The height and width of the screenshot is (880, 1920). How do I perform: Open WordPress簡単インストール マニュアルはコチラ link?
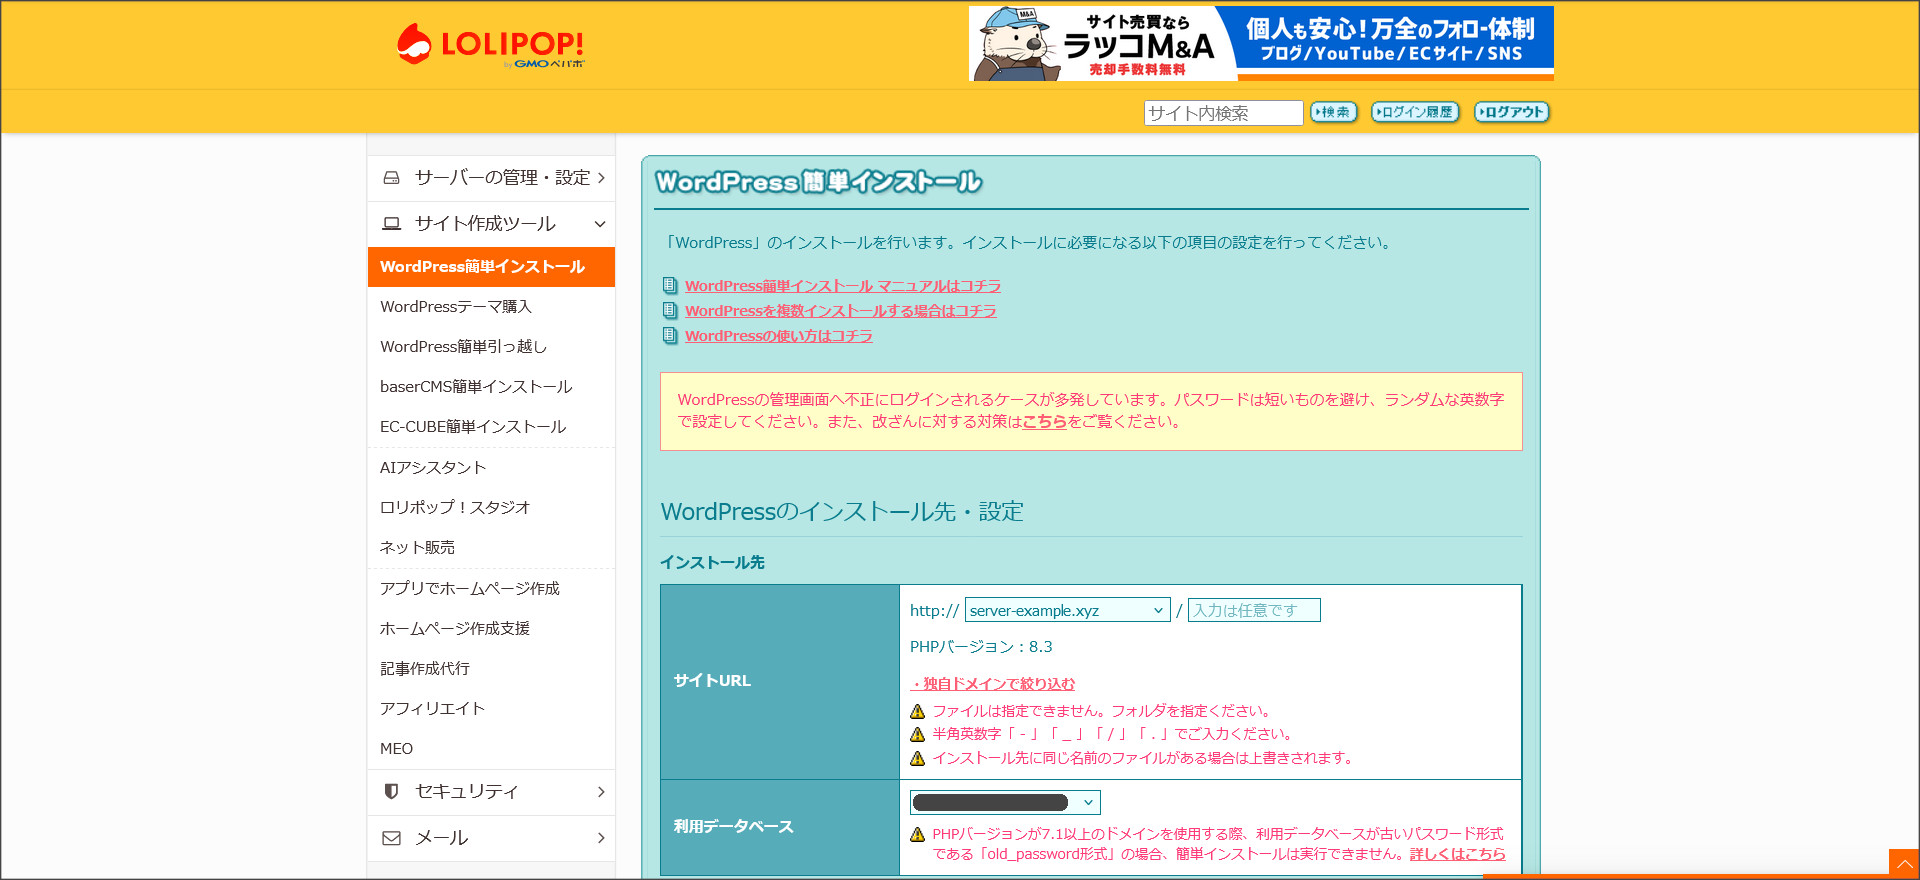[843, 286]
